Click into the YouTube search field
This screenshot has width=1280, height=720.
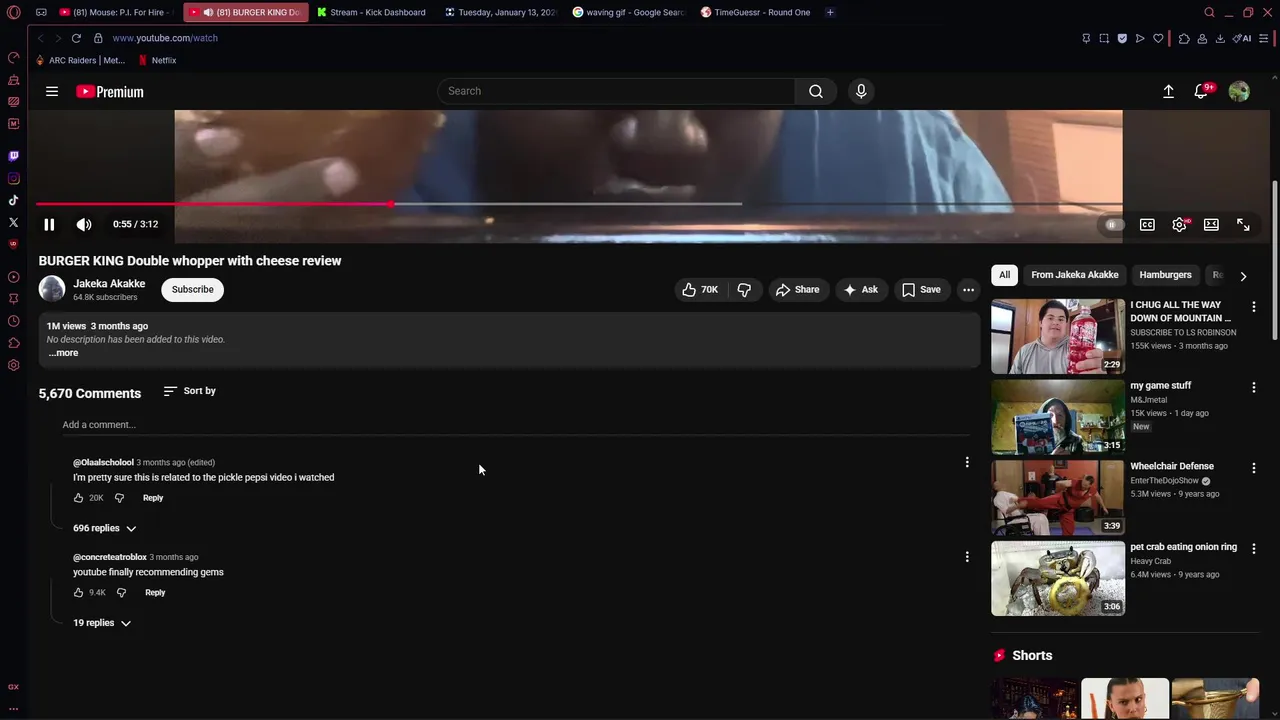[616, 91]
